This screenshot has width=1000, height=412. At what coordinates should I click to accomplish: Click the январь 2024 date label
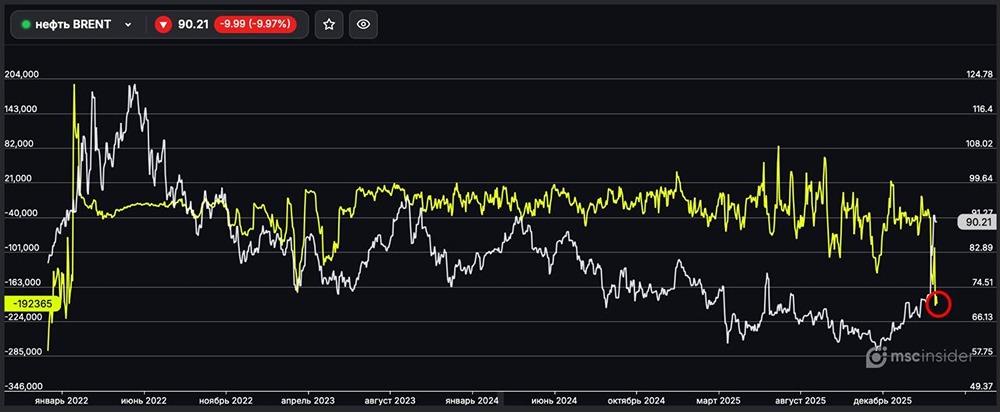tap(472, 401)
